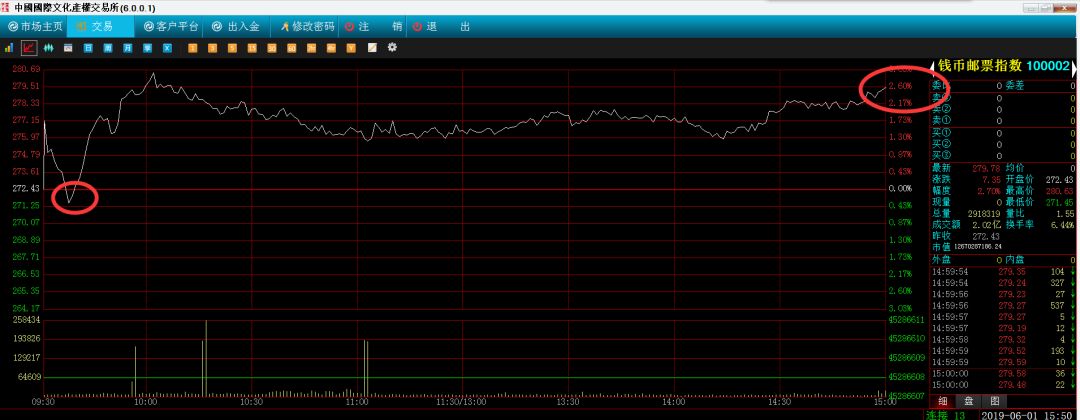Click the 成交额 value 2.02亿

pyautogui.click(x=985, y=225)
